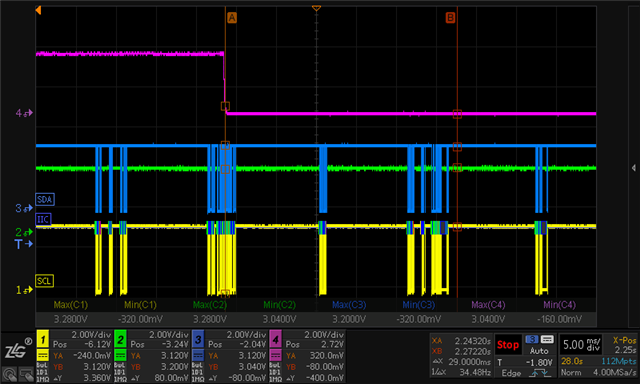
Task: Click the ZLG logo
Action: point(18,349)
